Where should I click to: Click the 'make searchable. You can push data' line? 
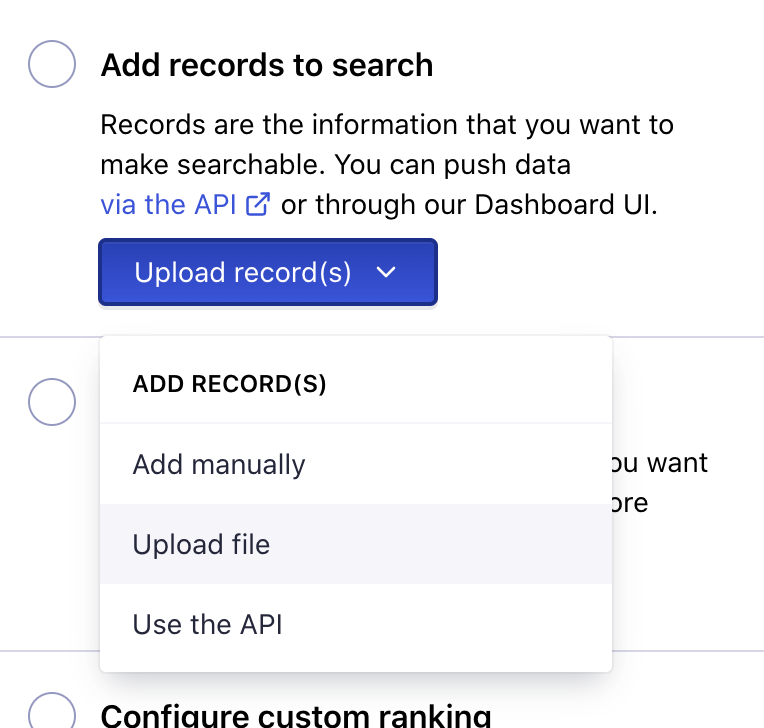[x=335, y=165]
